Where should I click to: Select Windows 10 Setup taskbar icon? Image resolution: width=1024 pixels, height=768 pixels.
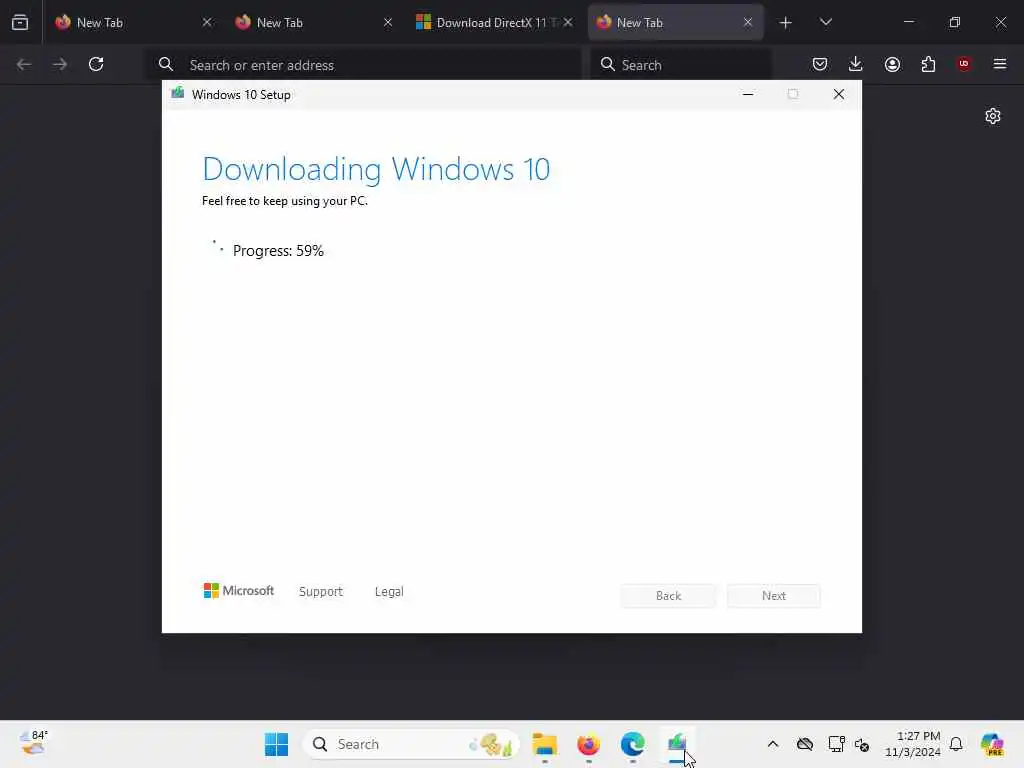coord(677,744)
